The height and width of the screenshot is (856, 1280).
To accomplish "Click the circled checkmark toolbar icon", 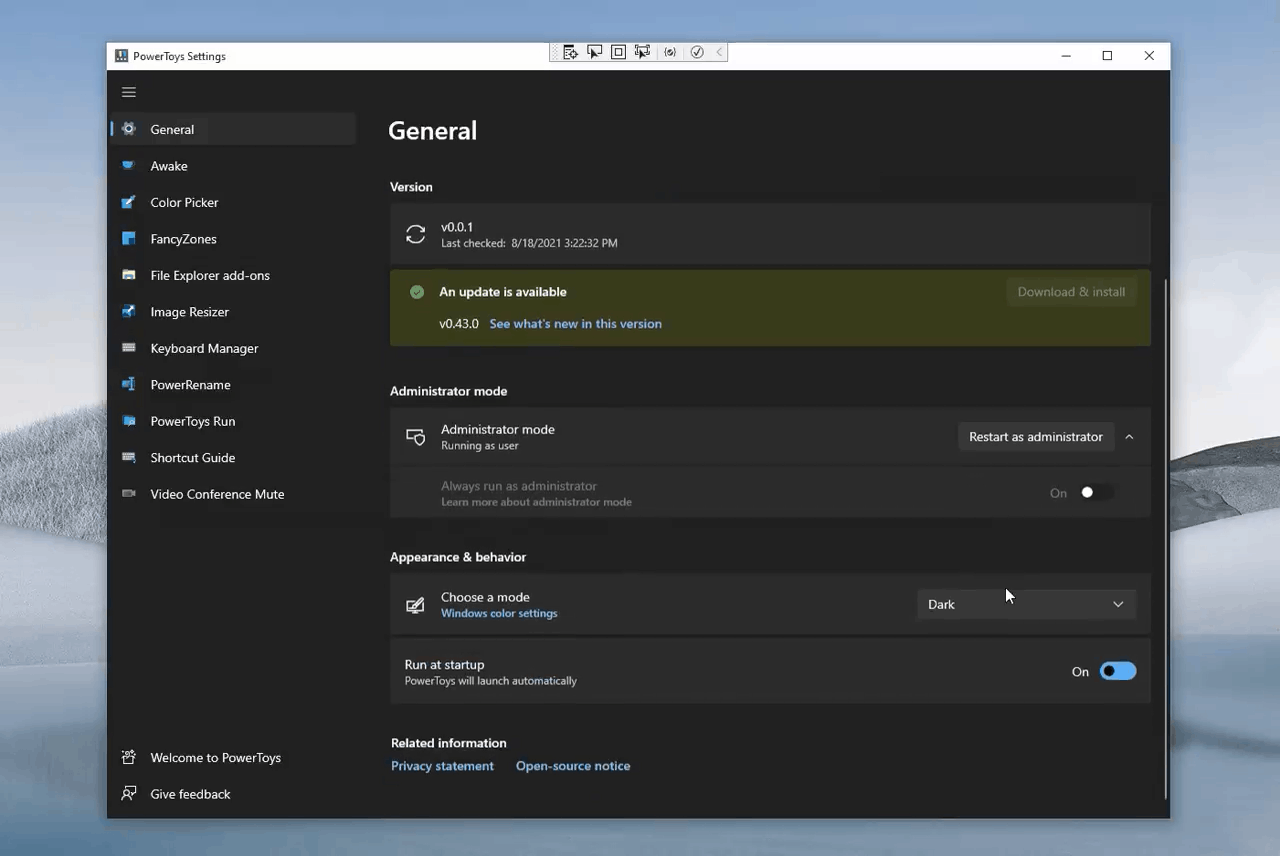I will coord(697,52).
